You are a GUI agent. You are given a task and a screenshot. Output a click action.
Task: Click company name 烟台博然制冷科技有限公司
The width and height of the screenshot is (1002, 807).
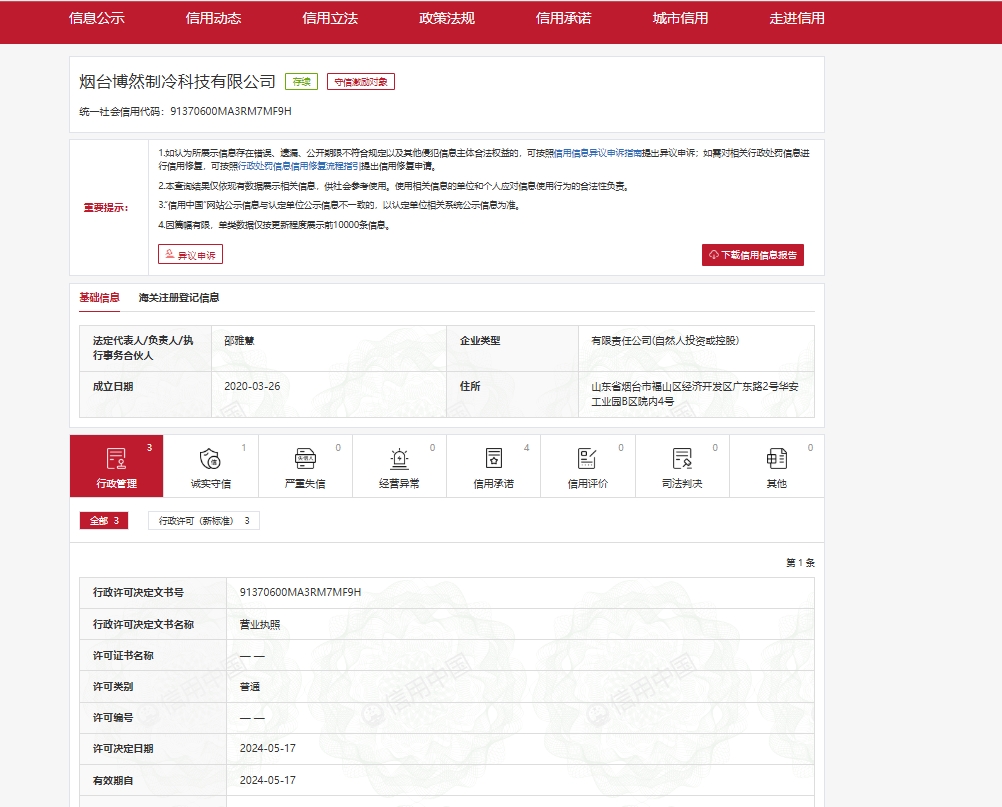(177, 81)
